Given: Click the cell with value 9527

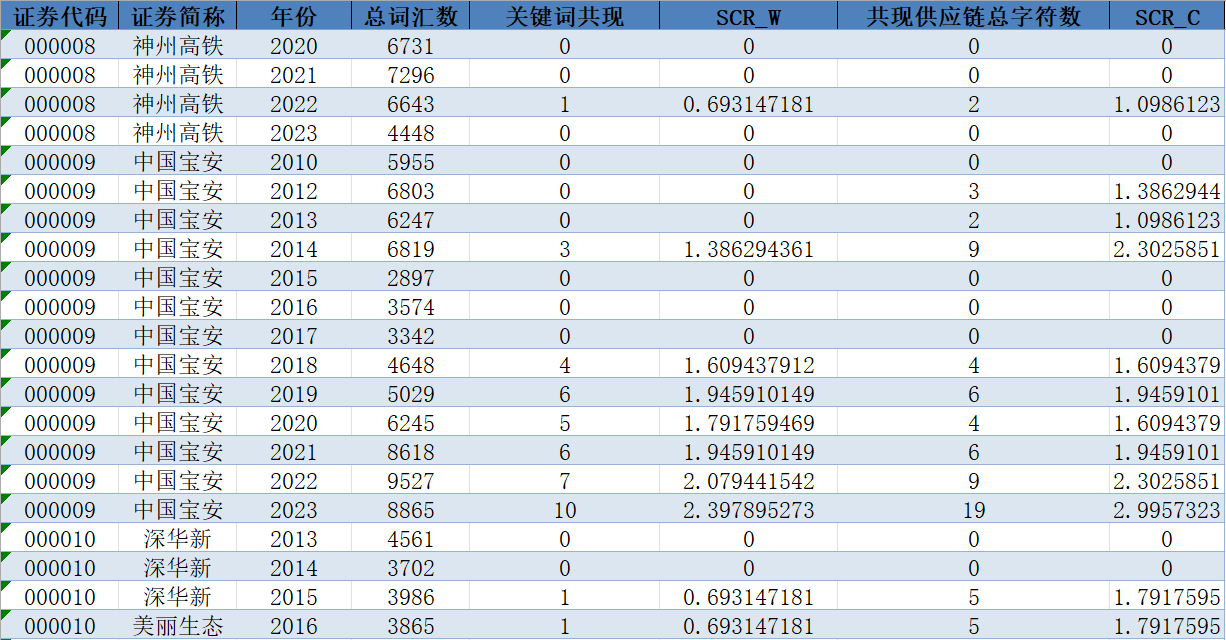Looking at the screenshot, I should (x=411, y=481).
